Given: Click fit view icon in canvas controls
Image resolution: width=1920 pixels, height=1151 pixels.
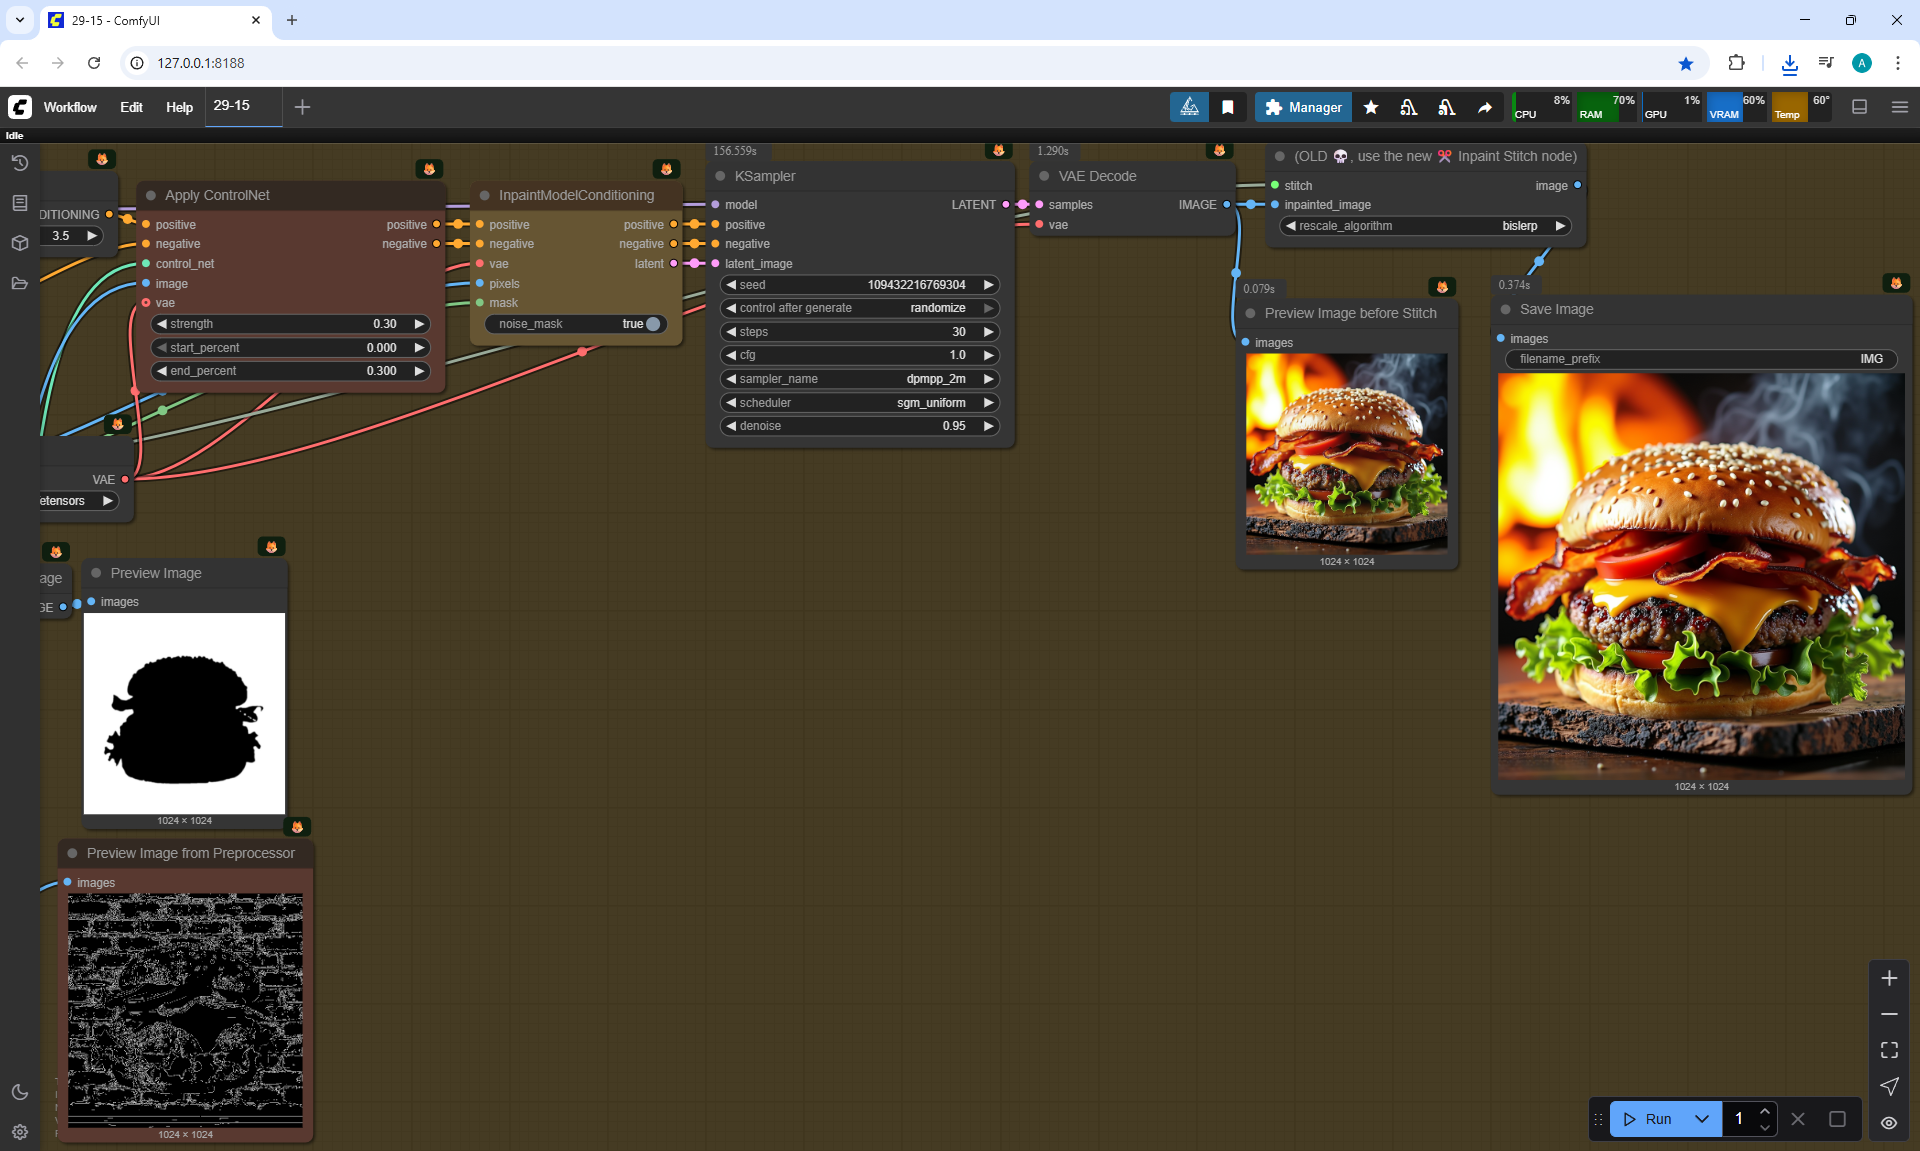Looking at the screenshot, I should pyautogui.click(x=1889, y=1050).
